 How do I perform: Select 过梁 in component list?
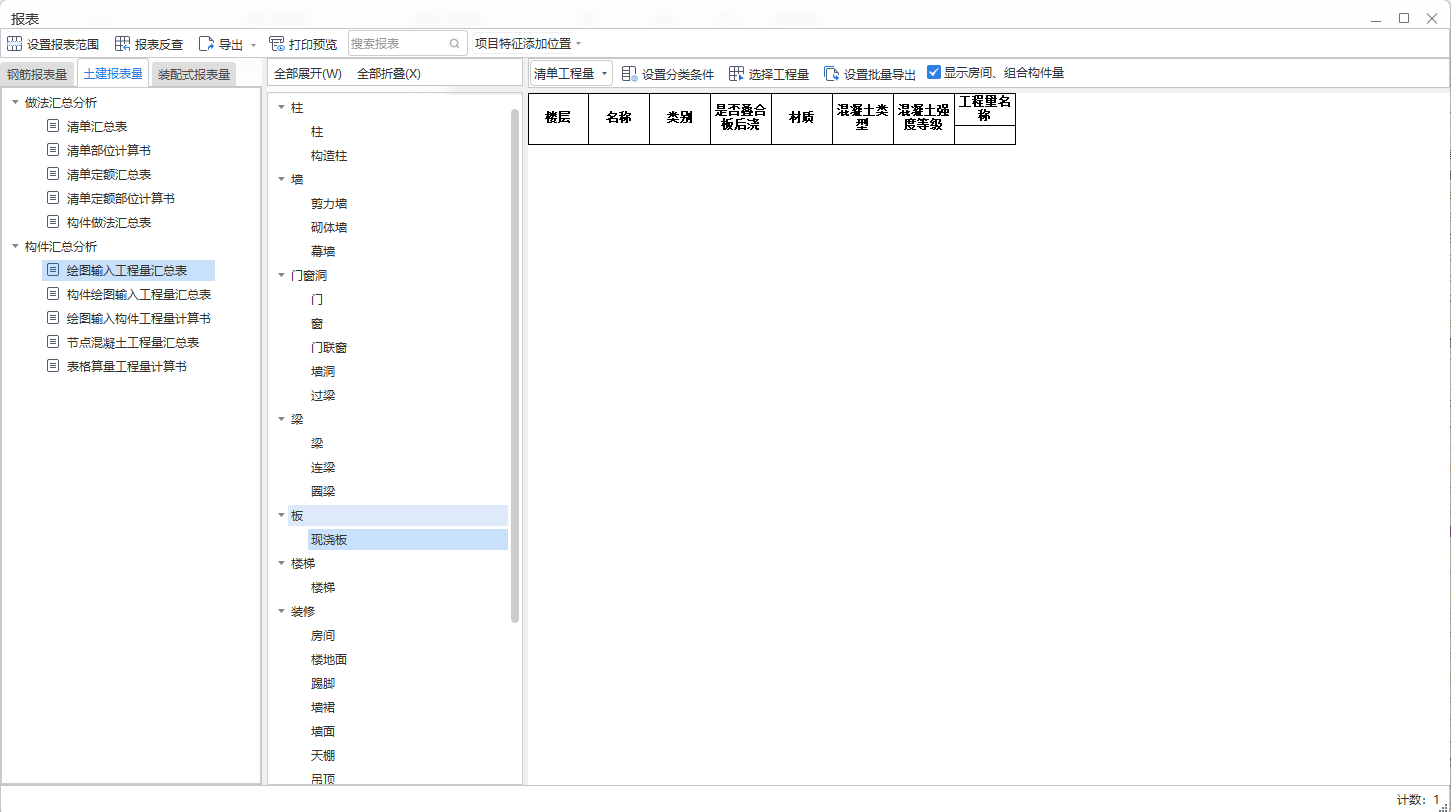click(323, 395)
